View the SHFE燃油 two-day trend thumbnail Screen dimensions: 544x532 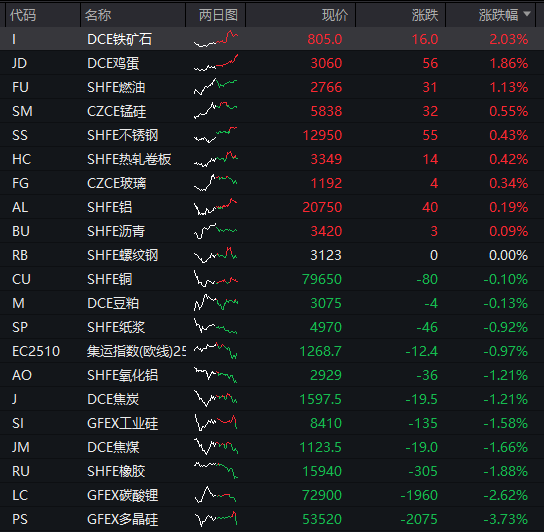click(x=216, y=87)
